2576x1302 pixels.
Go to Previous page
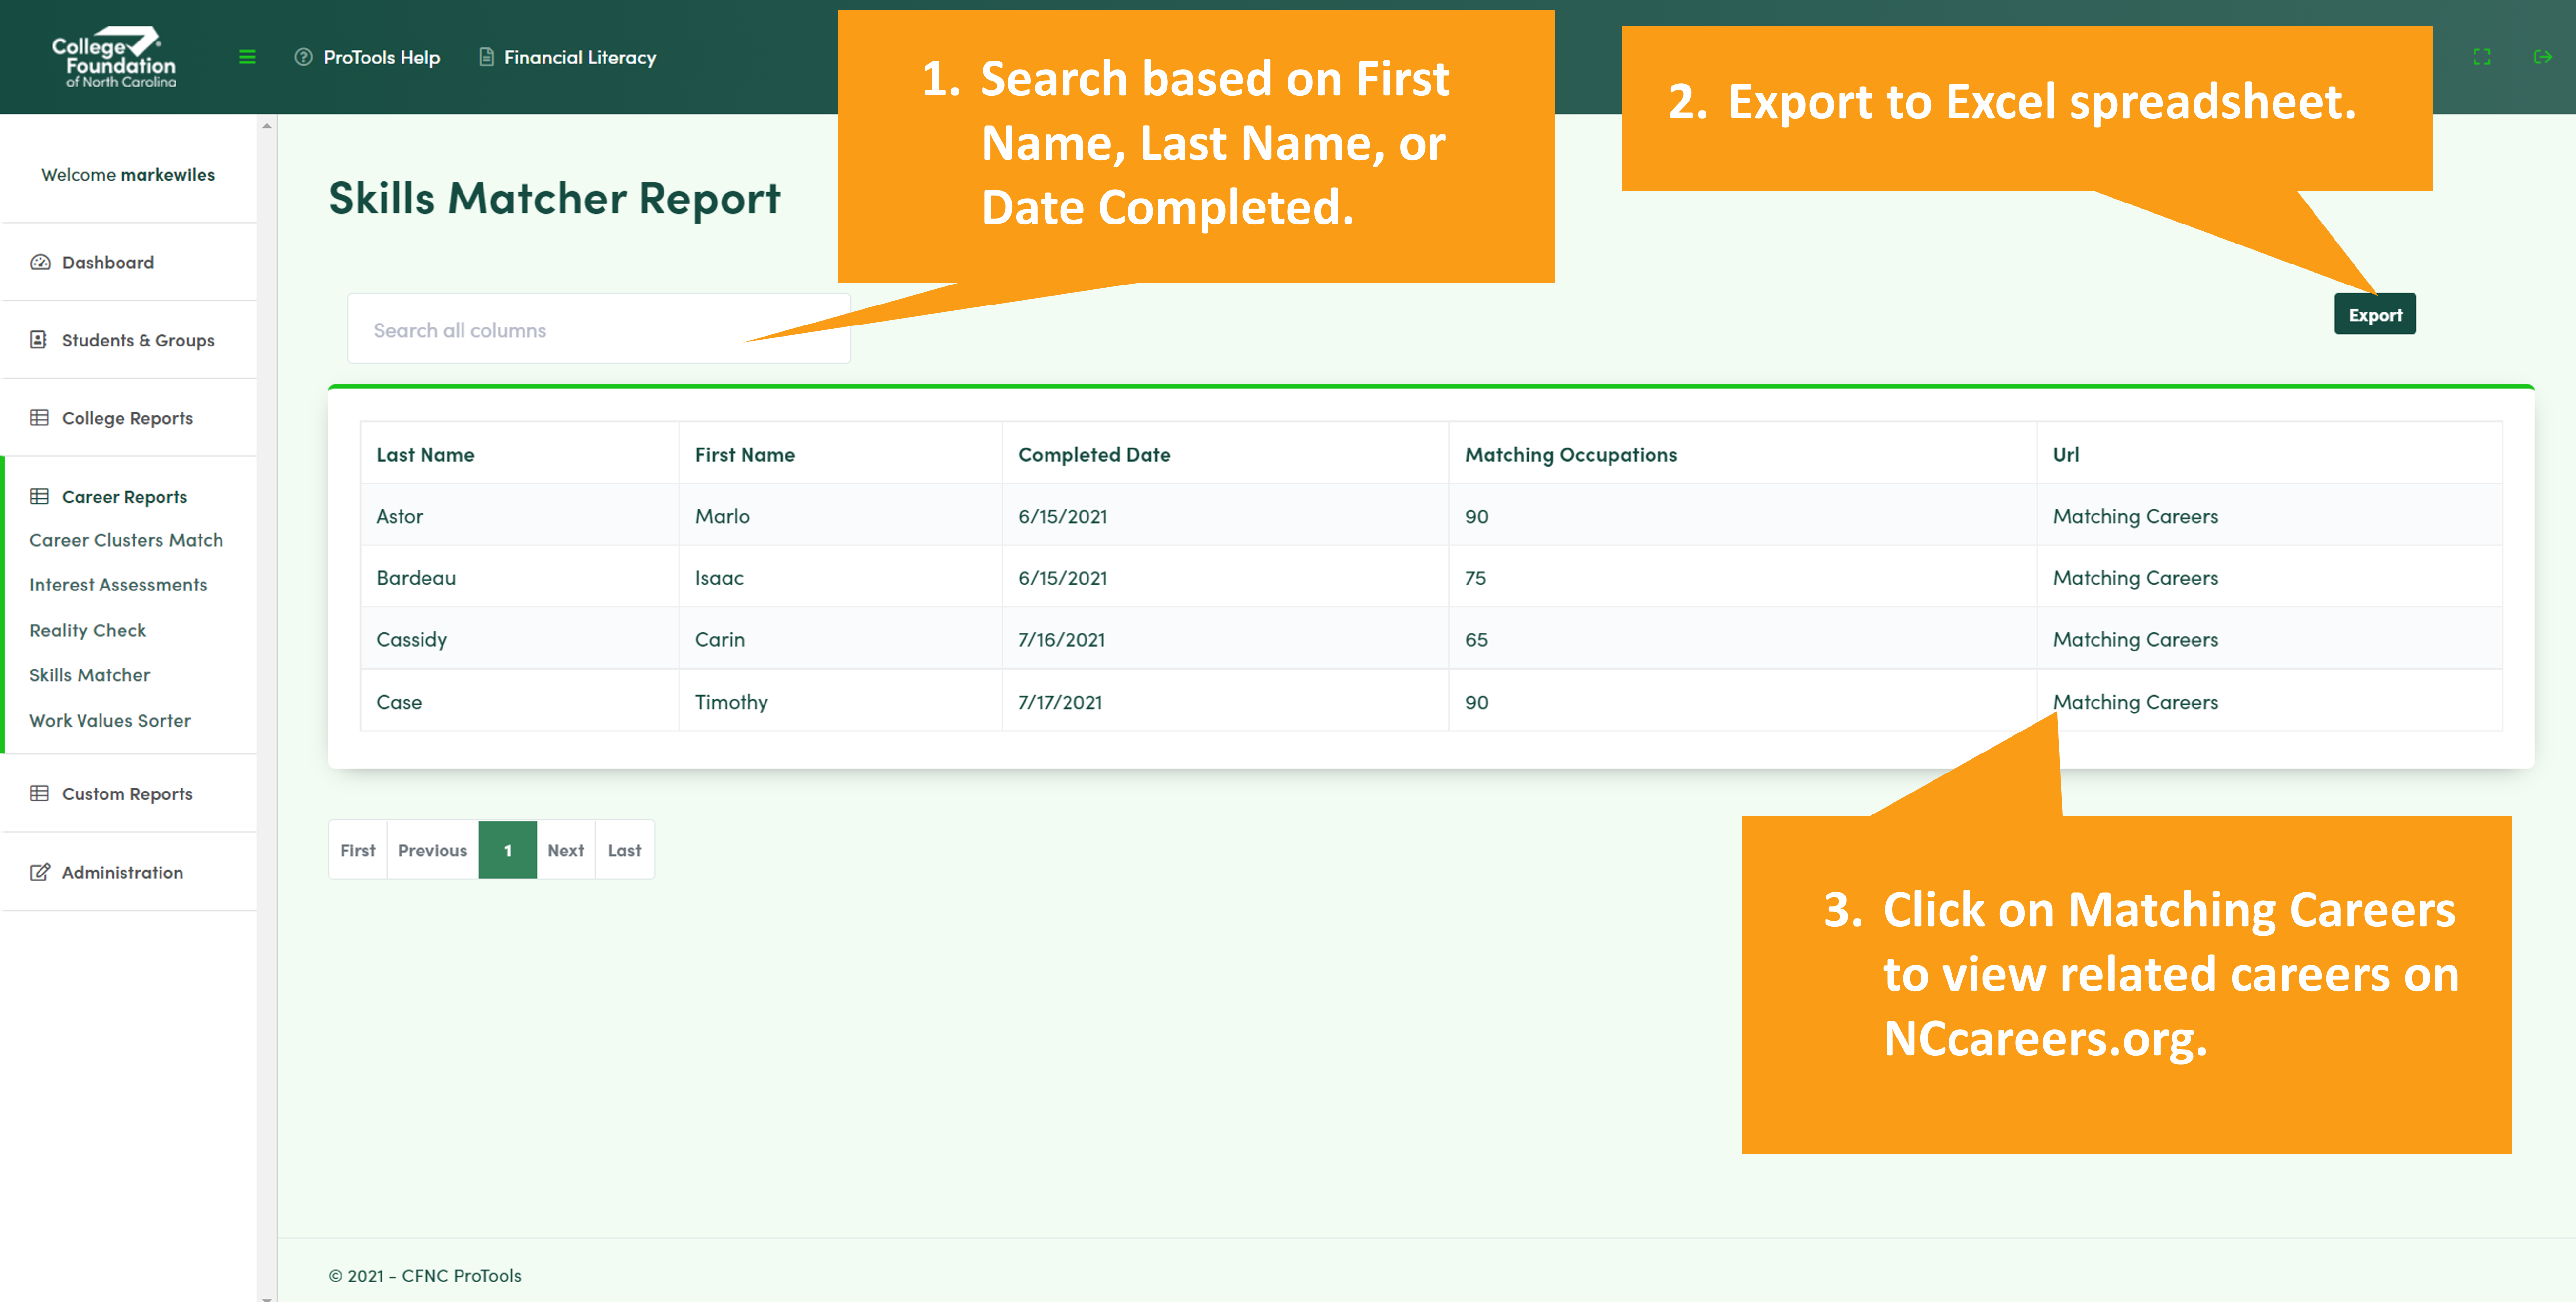click(x=432, y=850)
